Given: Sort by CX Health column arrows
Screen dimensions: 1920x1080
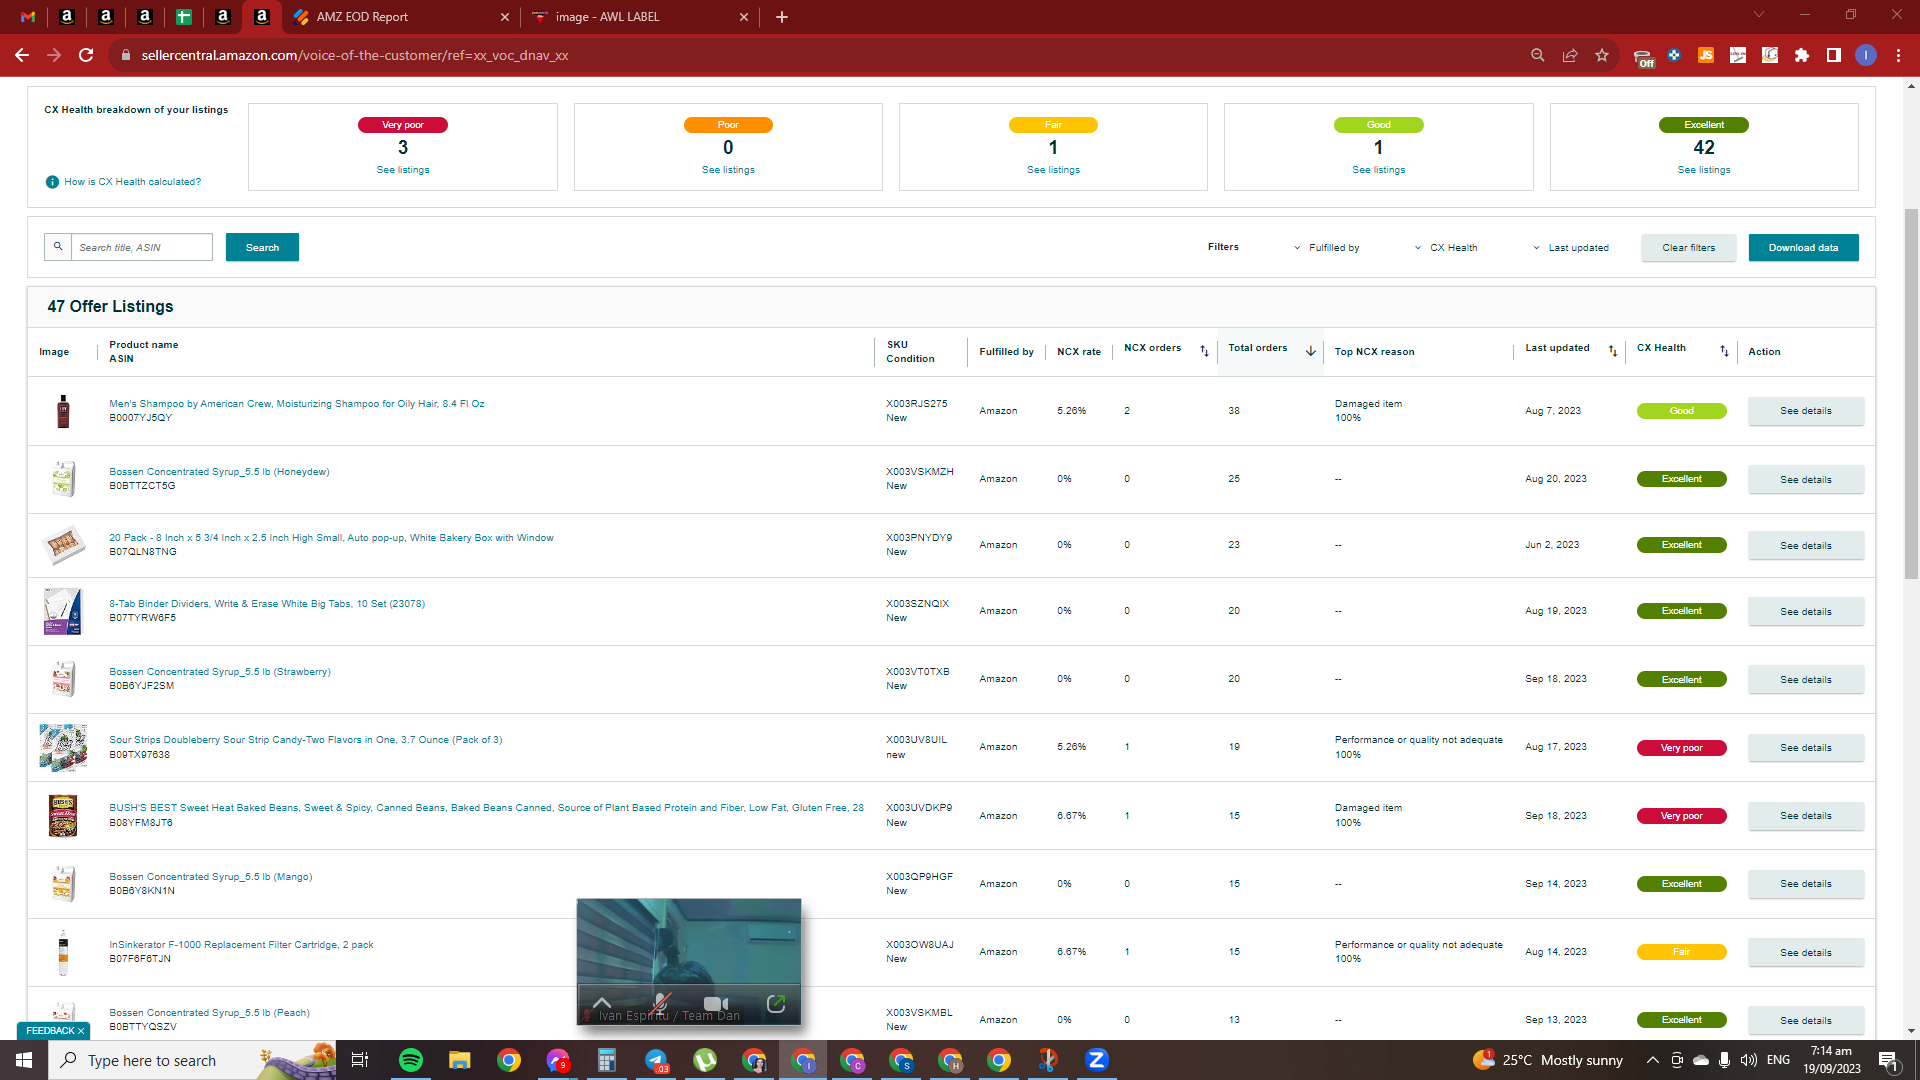Looking at the screenshot, I should 1724,351.
